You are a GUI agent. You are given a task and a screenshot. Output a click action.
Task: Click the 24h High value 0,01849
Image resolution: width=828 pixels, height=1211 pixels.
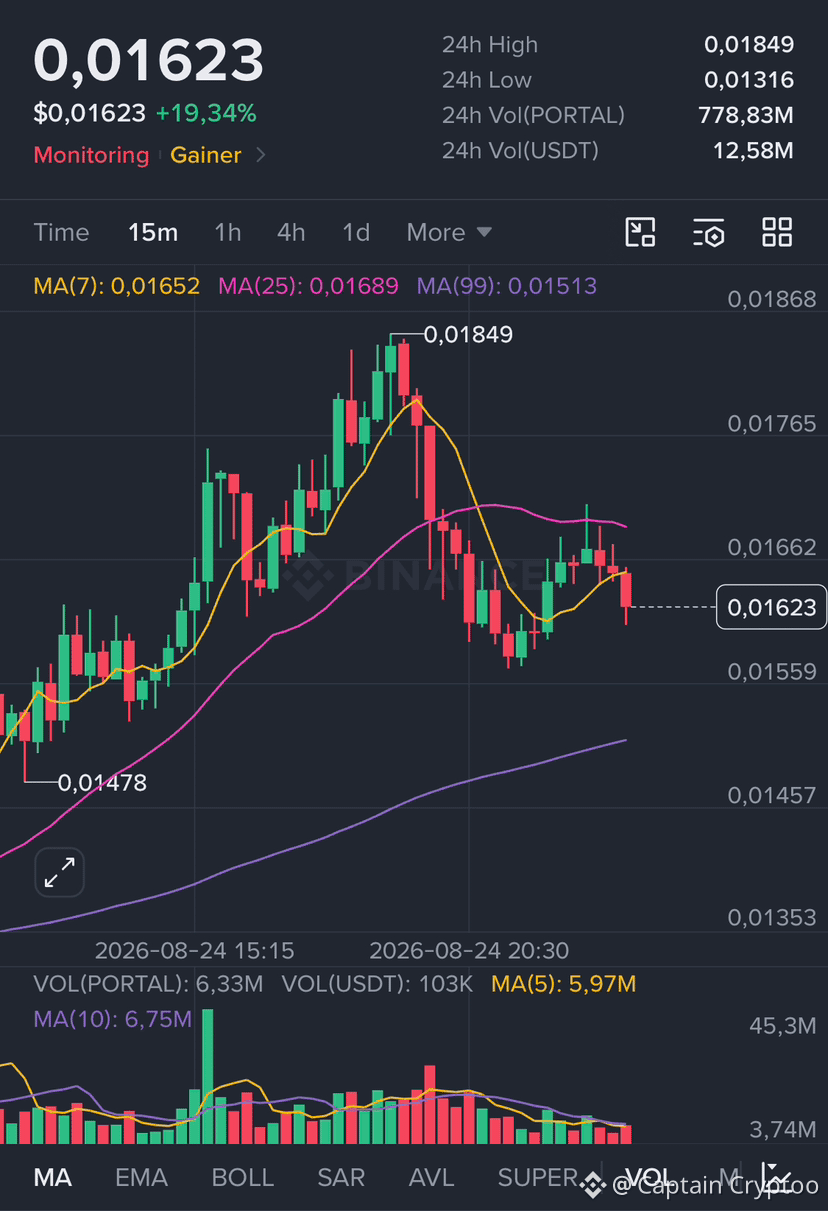[749, 44]
